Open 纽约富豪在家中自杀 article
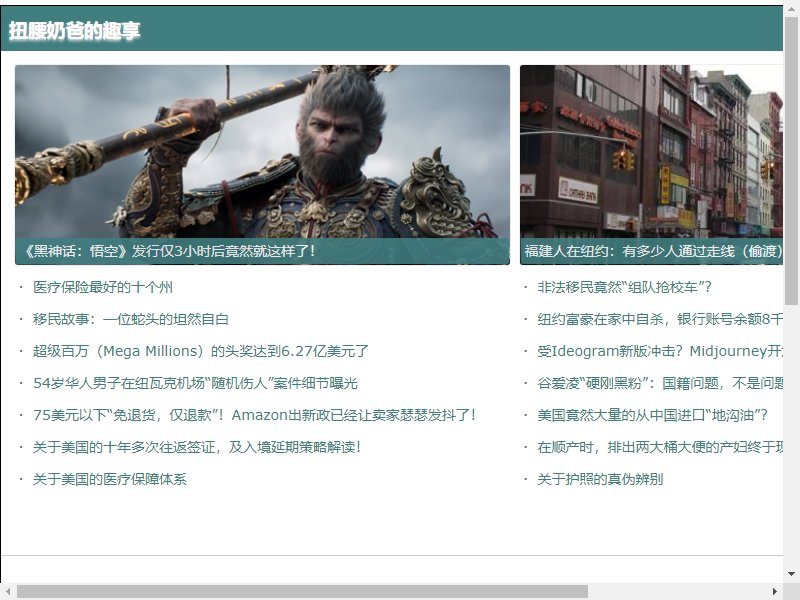This screenshot has width=800, height=600. [x=660, y=319]
